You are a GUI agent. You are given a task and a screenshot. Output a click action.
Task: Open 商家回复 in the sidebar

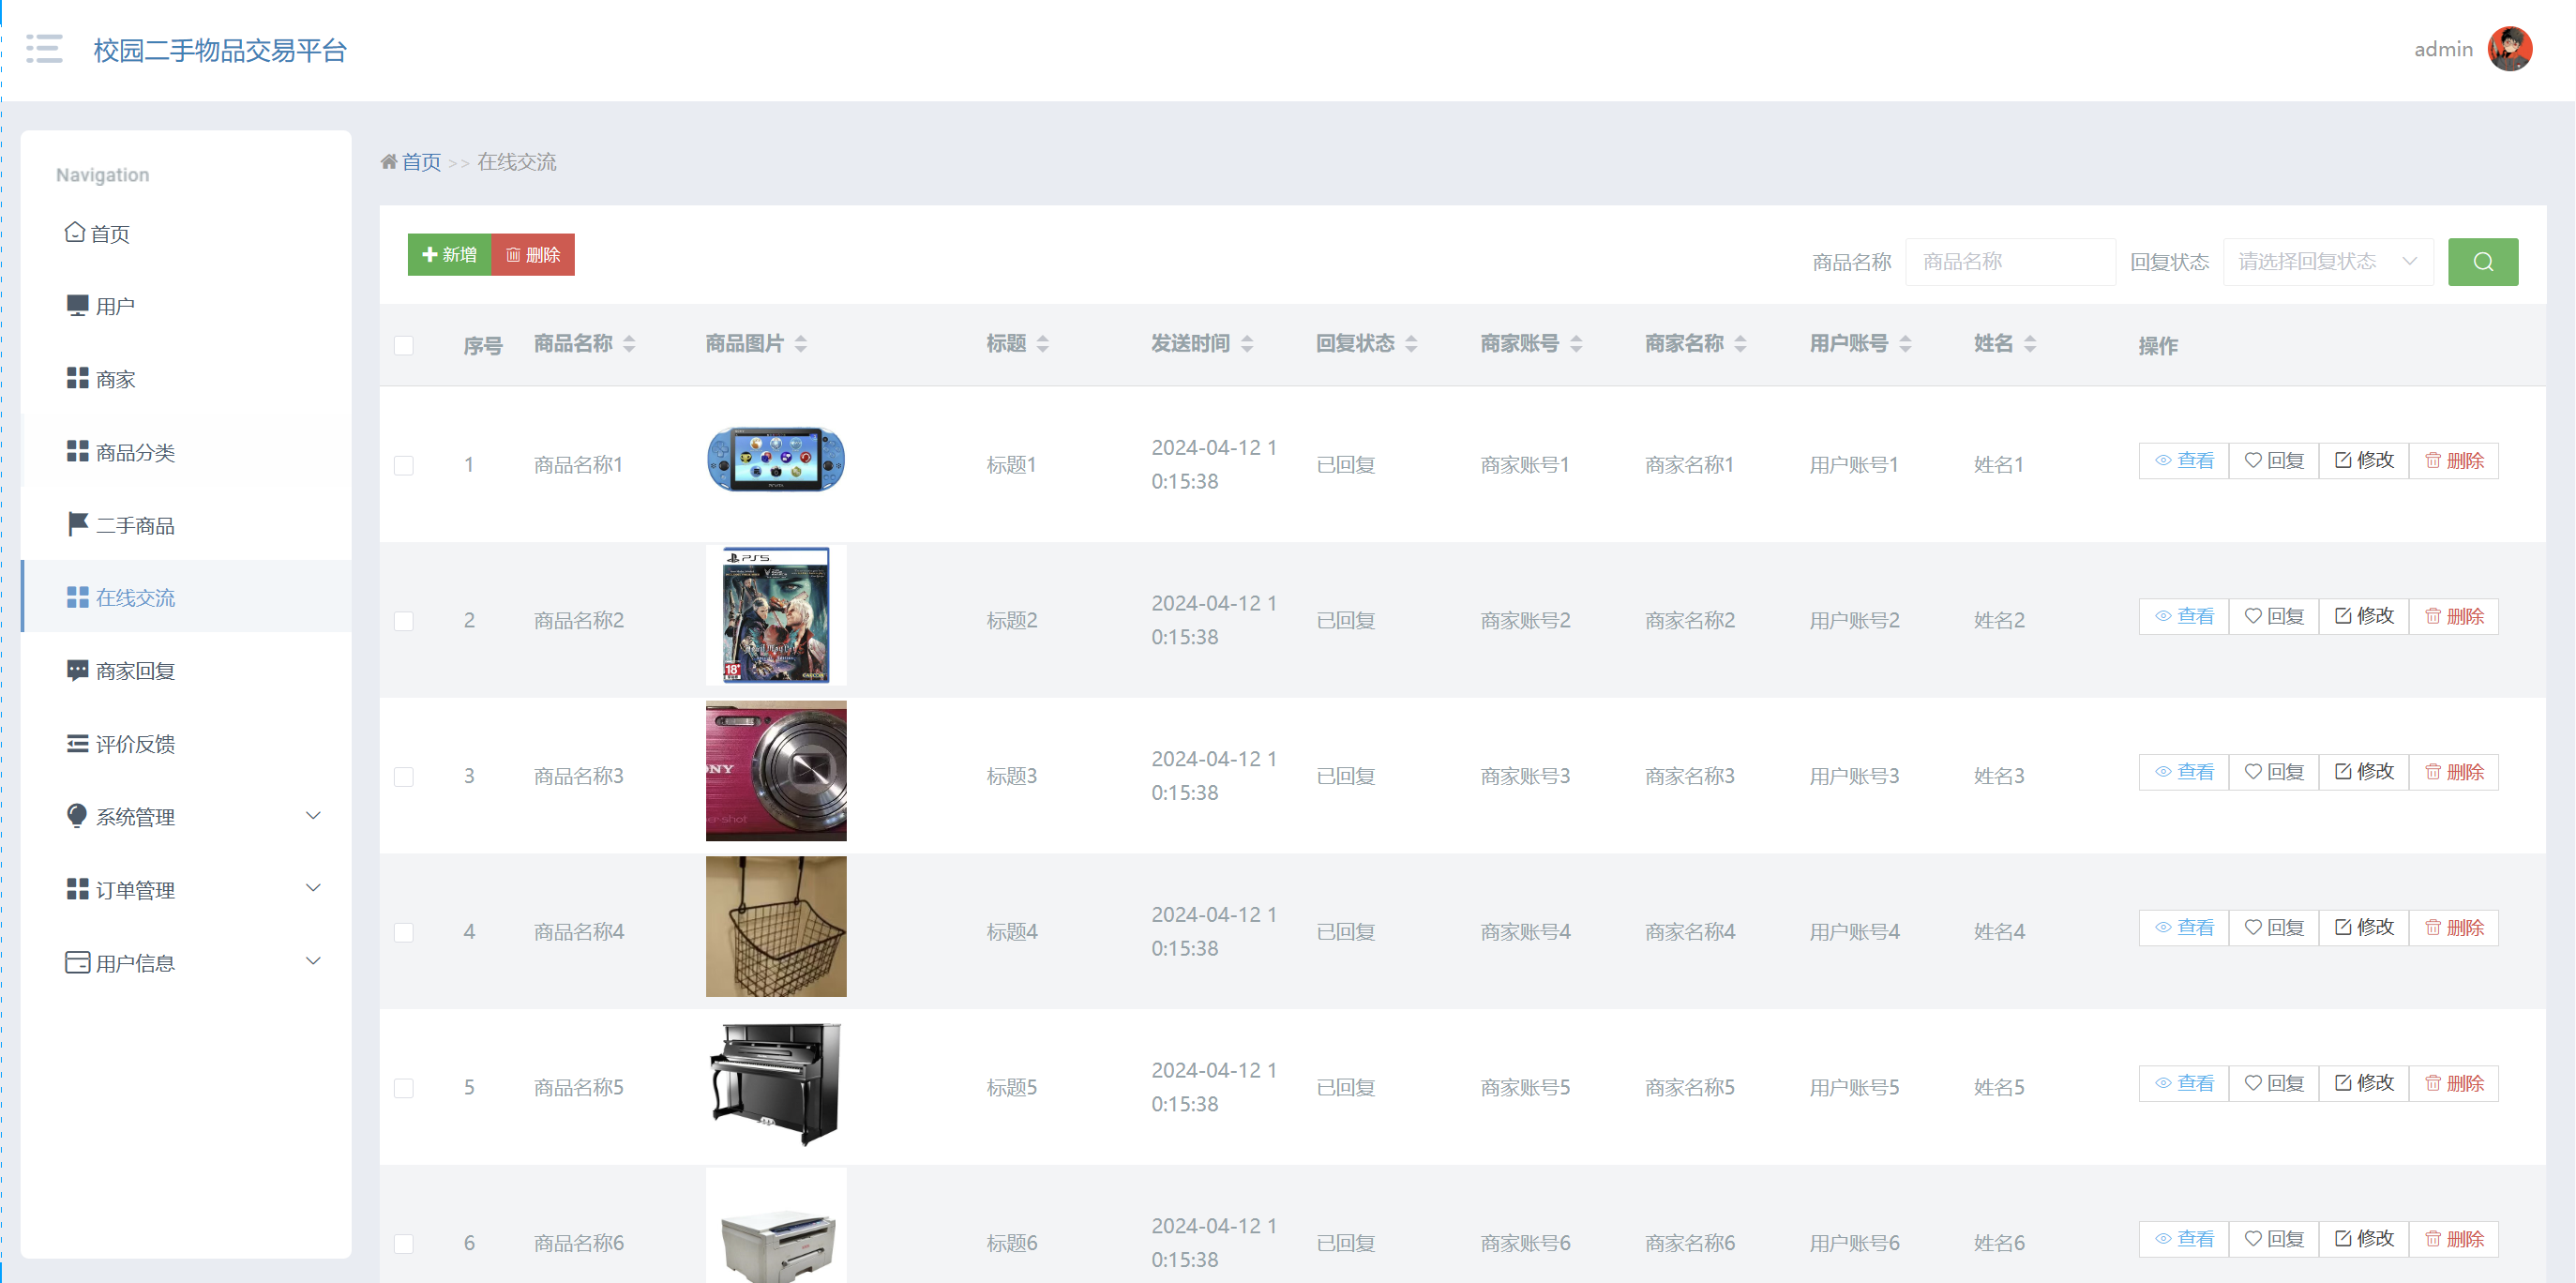135,671
